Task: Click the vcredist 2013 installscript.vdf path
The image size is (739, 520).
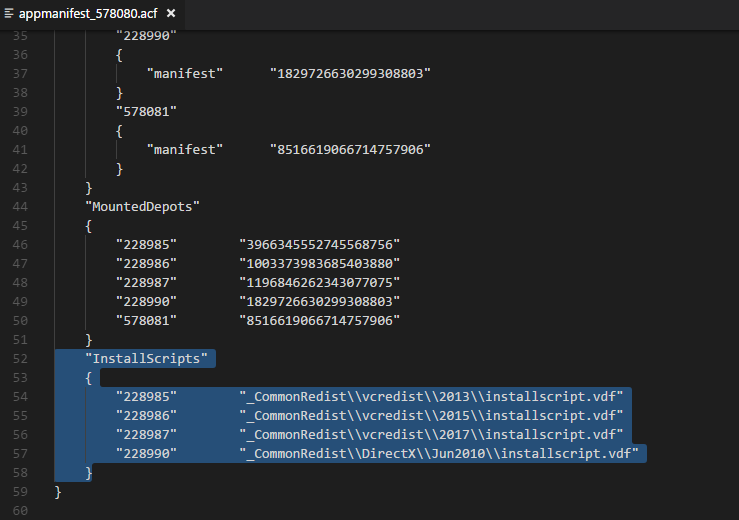Action: [431, 396]
